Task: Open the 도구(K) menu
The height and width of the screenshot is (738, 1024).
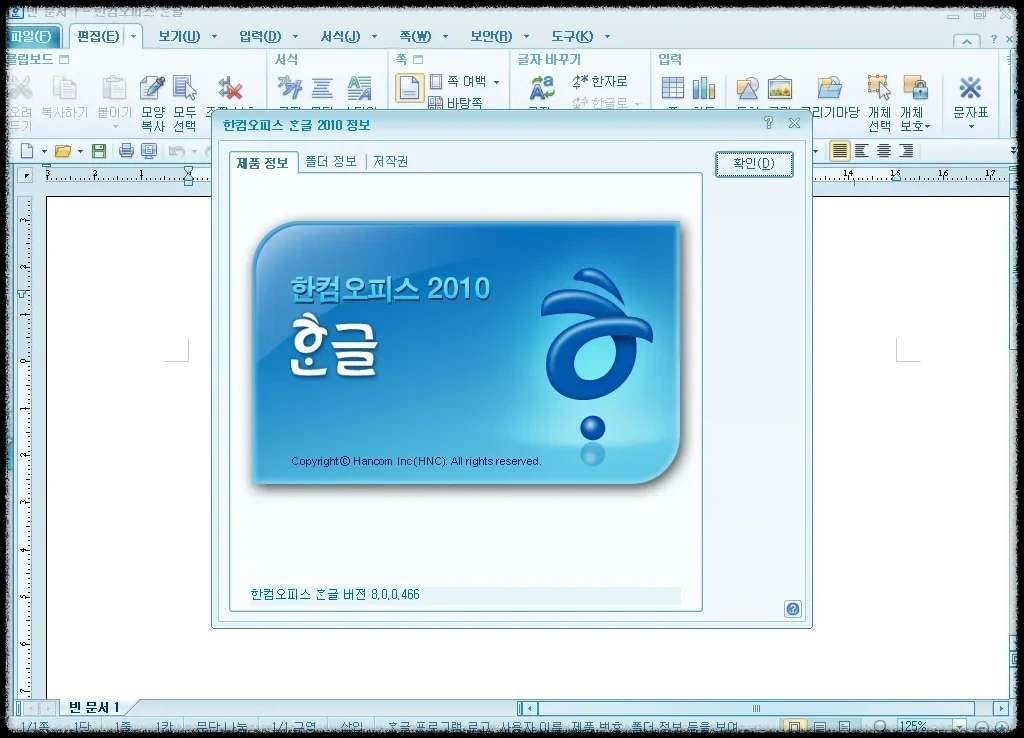Action: coord(573,35)
